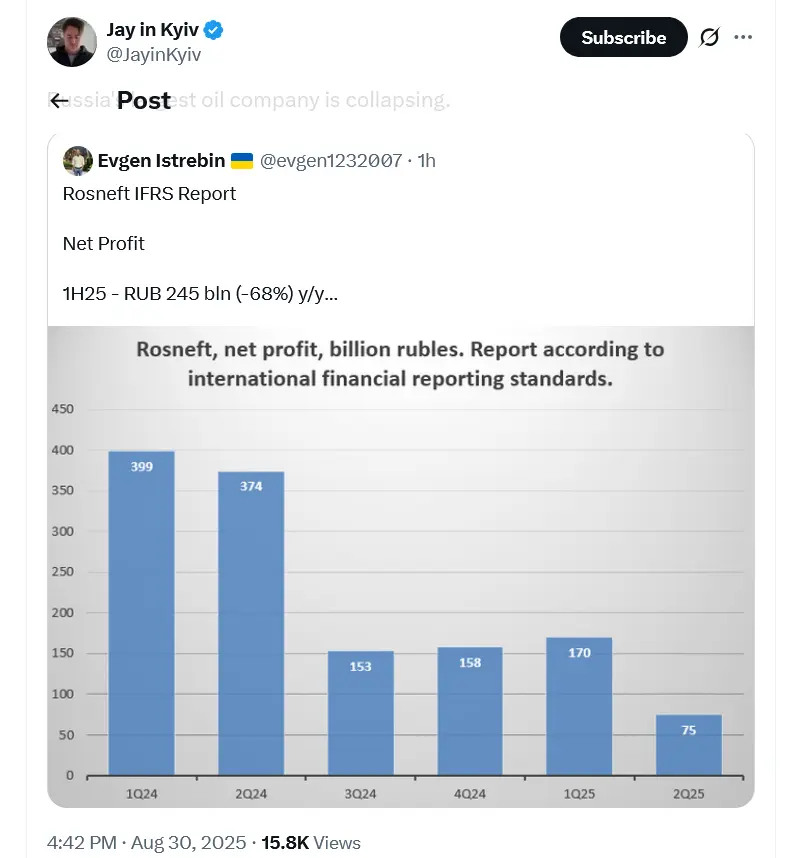The width and height of the screenshot is (787, 858).
Task: Click the 2Q25 bar showing 75
Action: coord(689,744)
